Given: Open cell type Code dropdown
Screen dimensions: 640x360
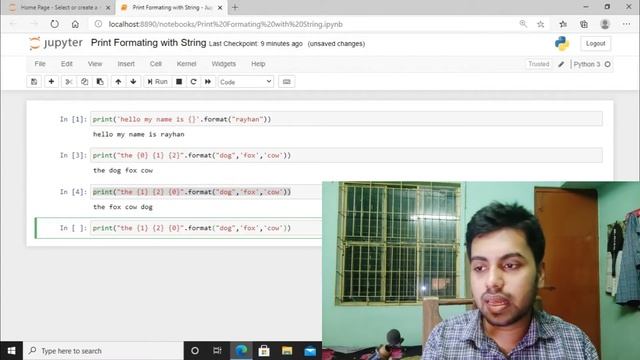Looking at the screenshot, I should coord(246,82).
